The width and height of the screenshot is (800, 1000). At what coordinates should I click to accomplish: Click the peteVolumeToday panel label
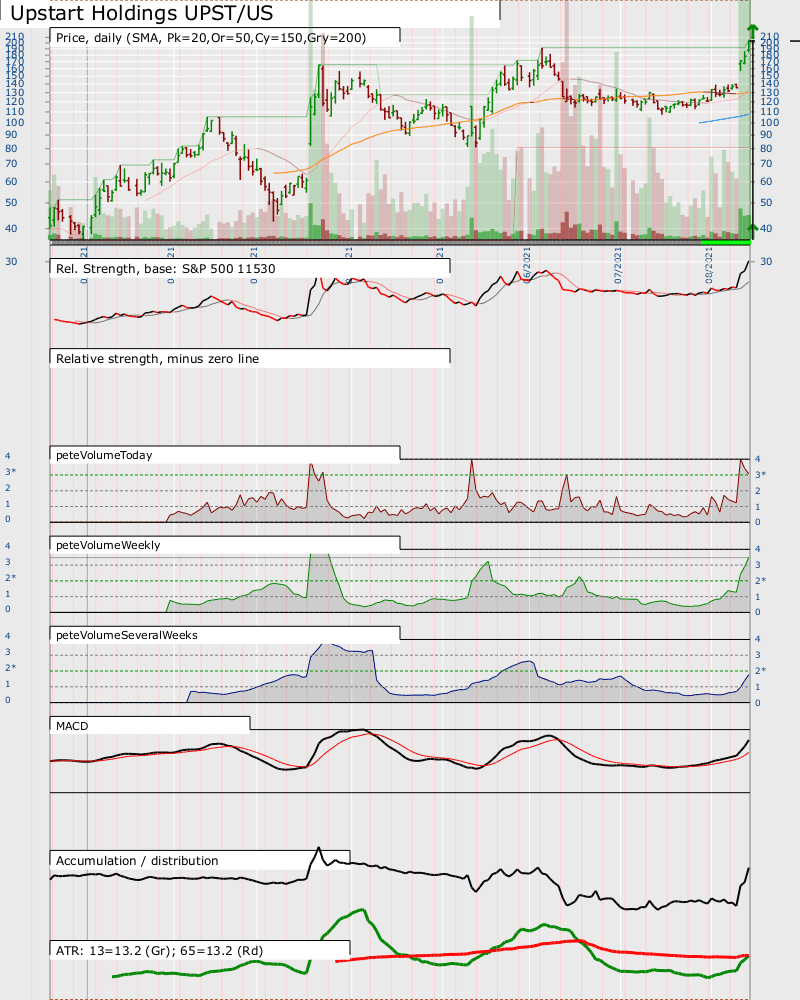pyautogui.click(x=104, y=455)
